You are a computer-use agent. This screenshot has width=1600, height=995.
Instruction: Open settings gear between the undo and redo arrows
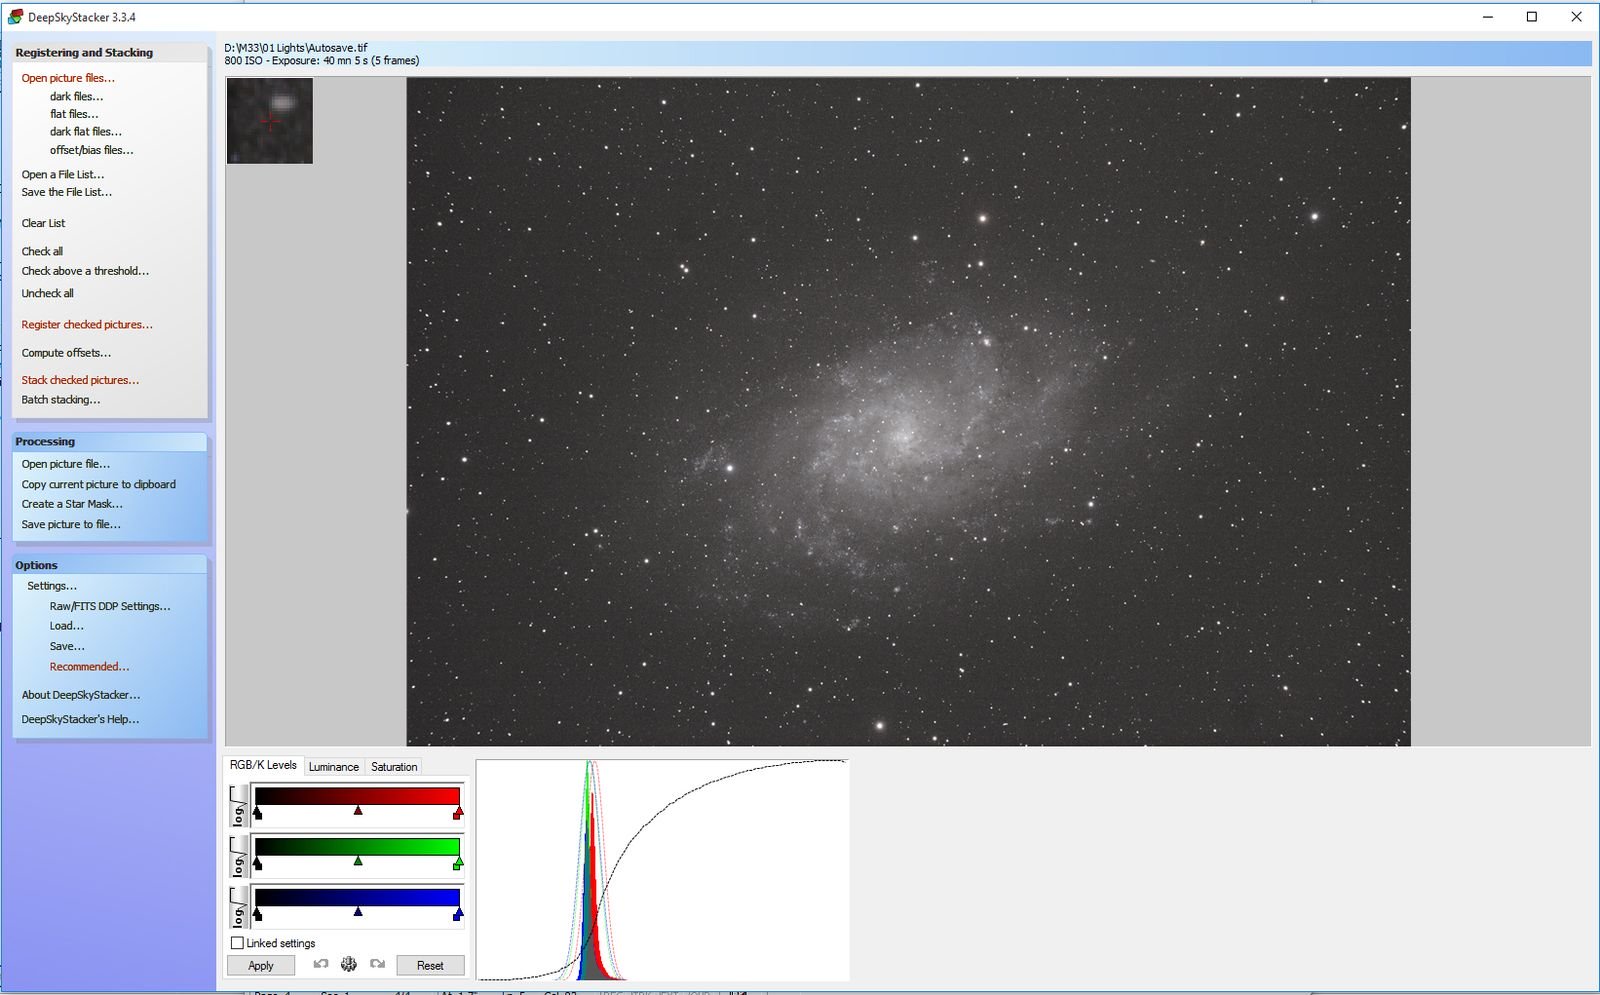click(x=348, y=964)
